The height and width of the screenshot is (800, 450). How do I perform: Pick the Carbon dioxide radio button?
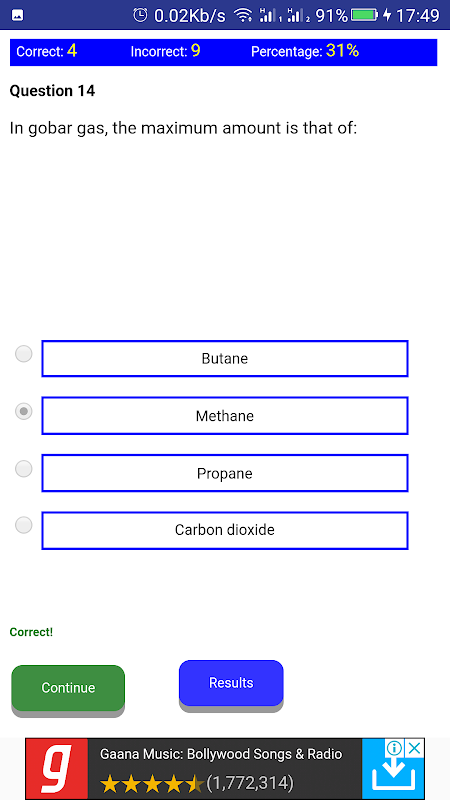click(23, 525)
